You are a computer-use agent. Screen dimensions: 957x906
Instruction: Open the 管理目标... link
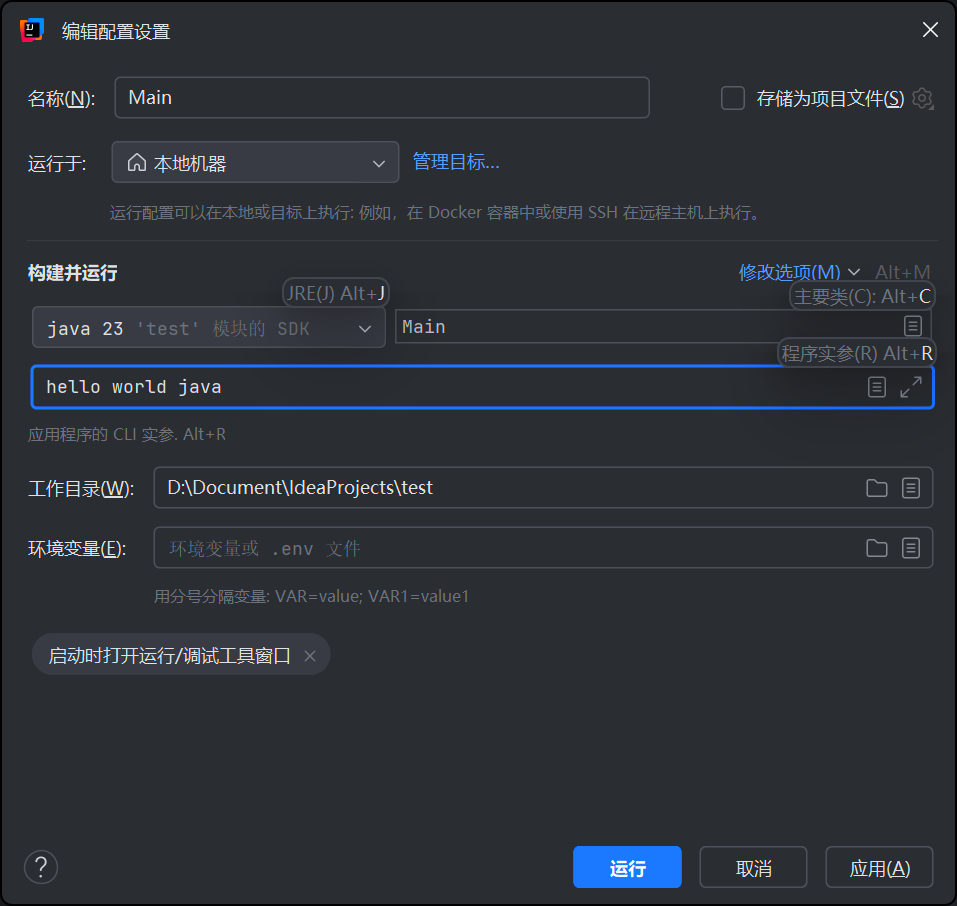[x=456, y=162]
